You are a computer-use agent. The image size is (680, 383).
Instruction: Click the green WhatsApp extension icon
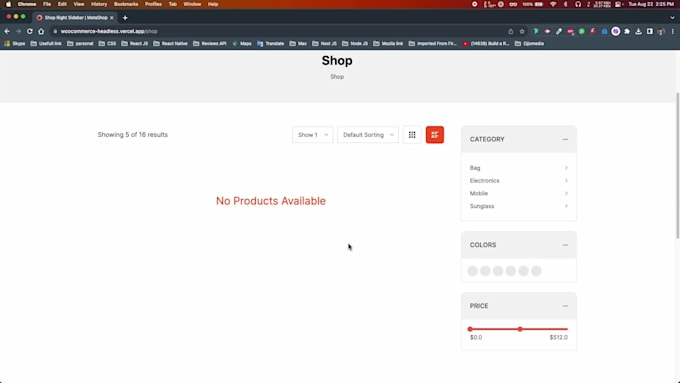point(582,31)
